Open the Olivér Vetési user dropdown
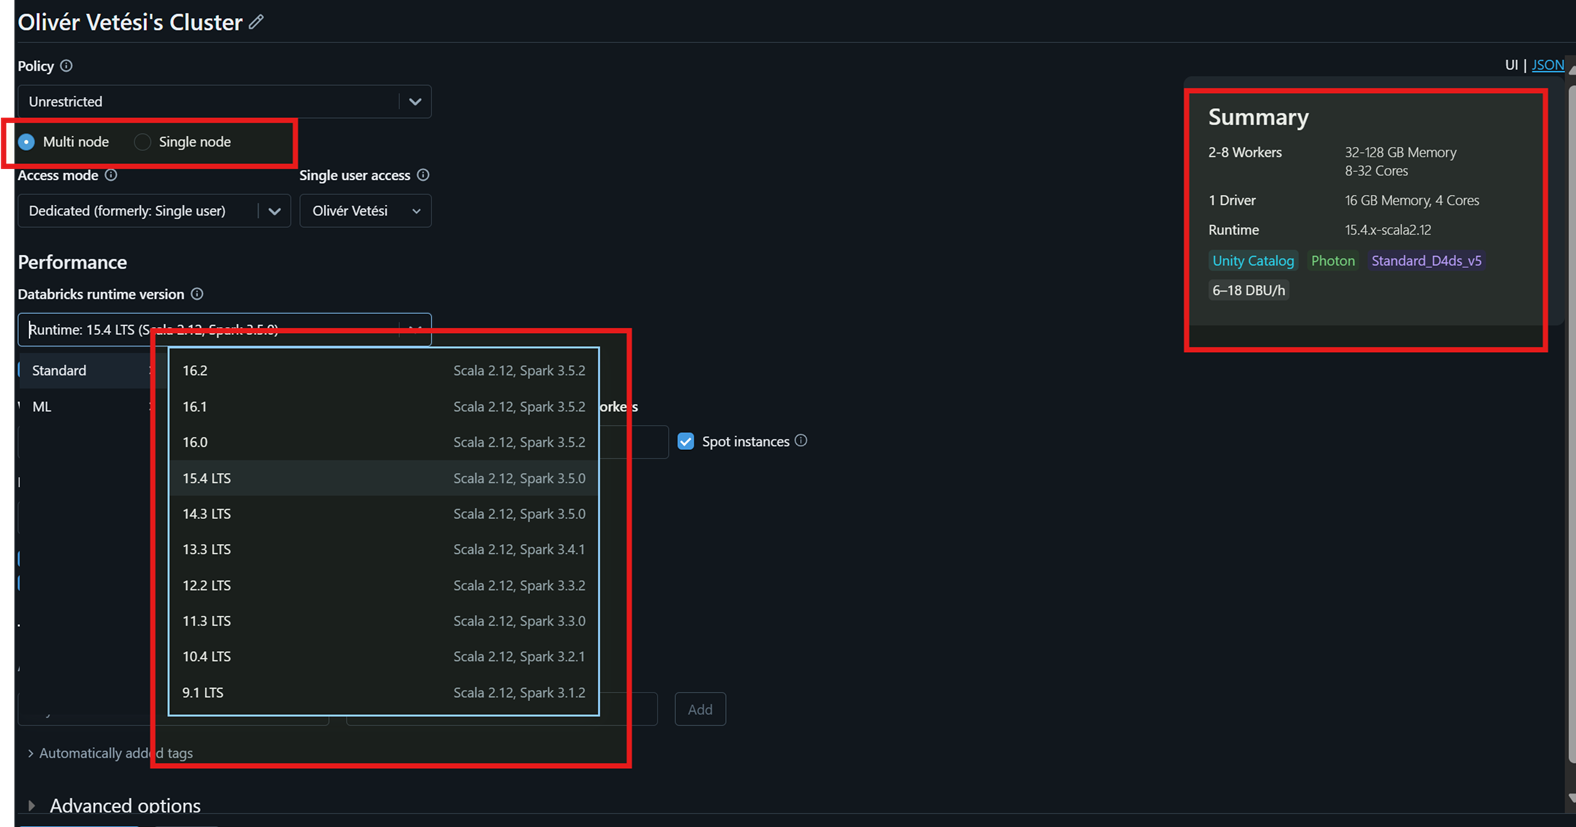 (x=365, y=211)
